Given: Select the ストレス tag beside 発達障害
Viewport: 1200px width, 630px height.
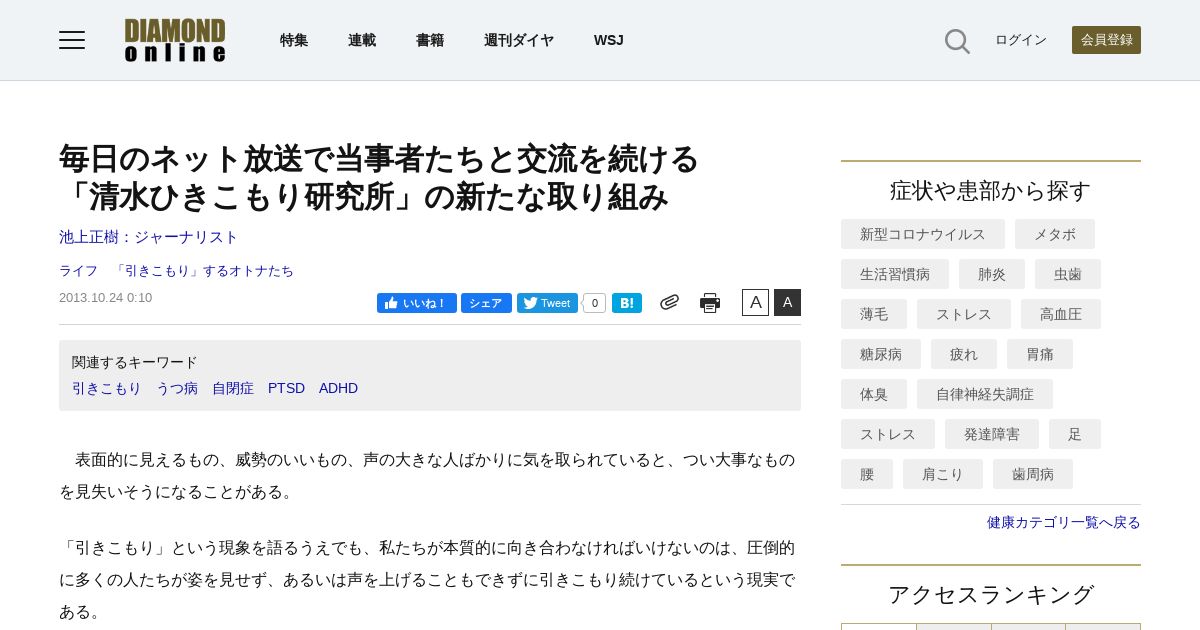Looking at the screenshot, I should [888, 434].
